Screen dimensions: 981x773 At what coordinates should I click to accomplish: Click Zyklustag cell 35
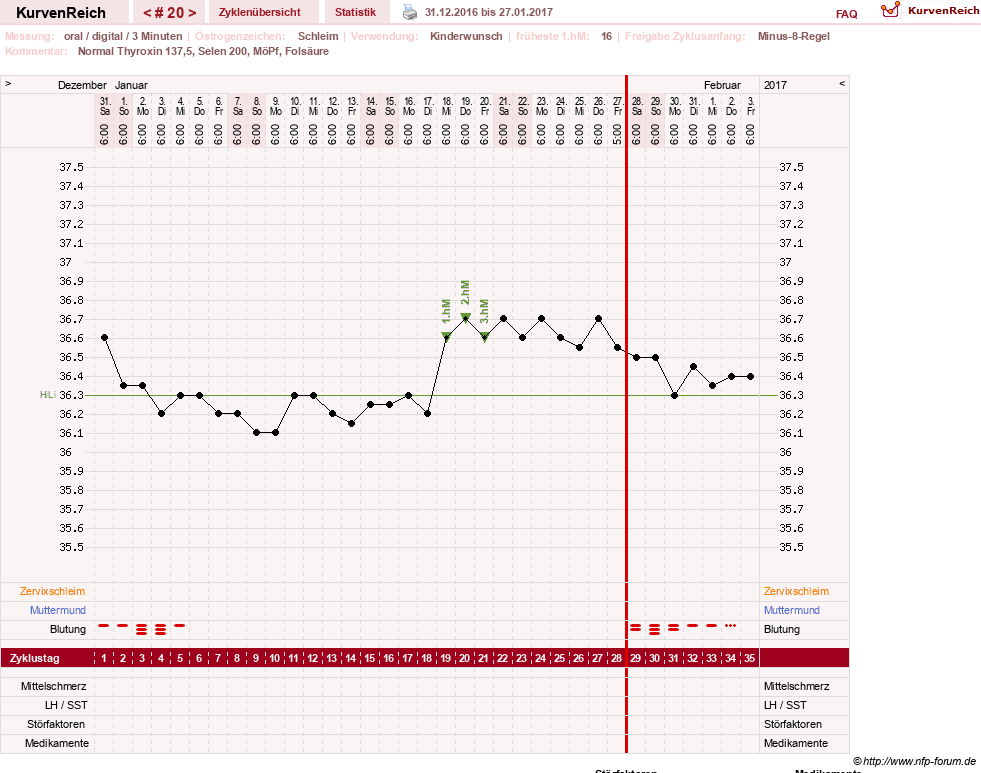750,658
